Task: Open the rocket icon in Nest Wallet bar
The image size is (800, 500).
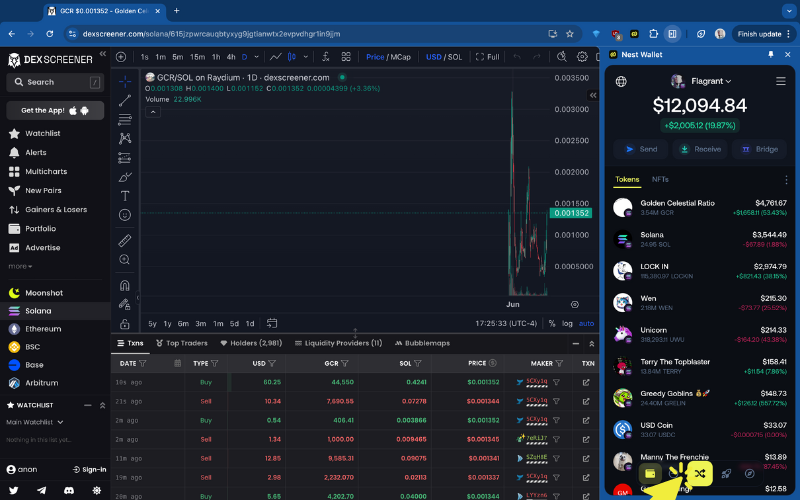Action: click(726, 473)
